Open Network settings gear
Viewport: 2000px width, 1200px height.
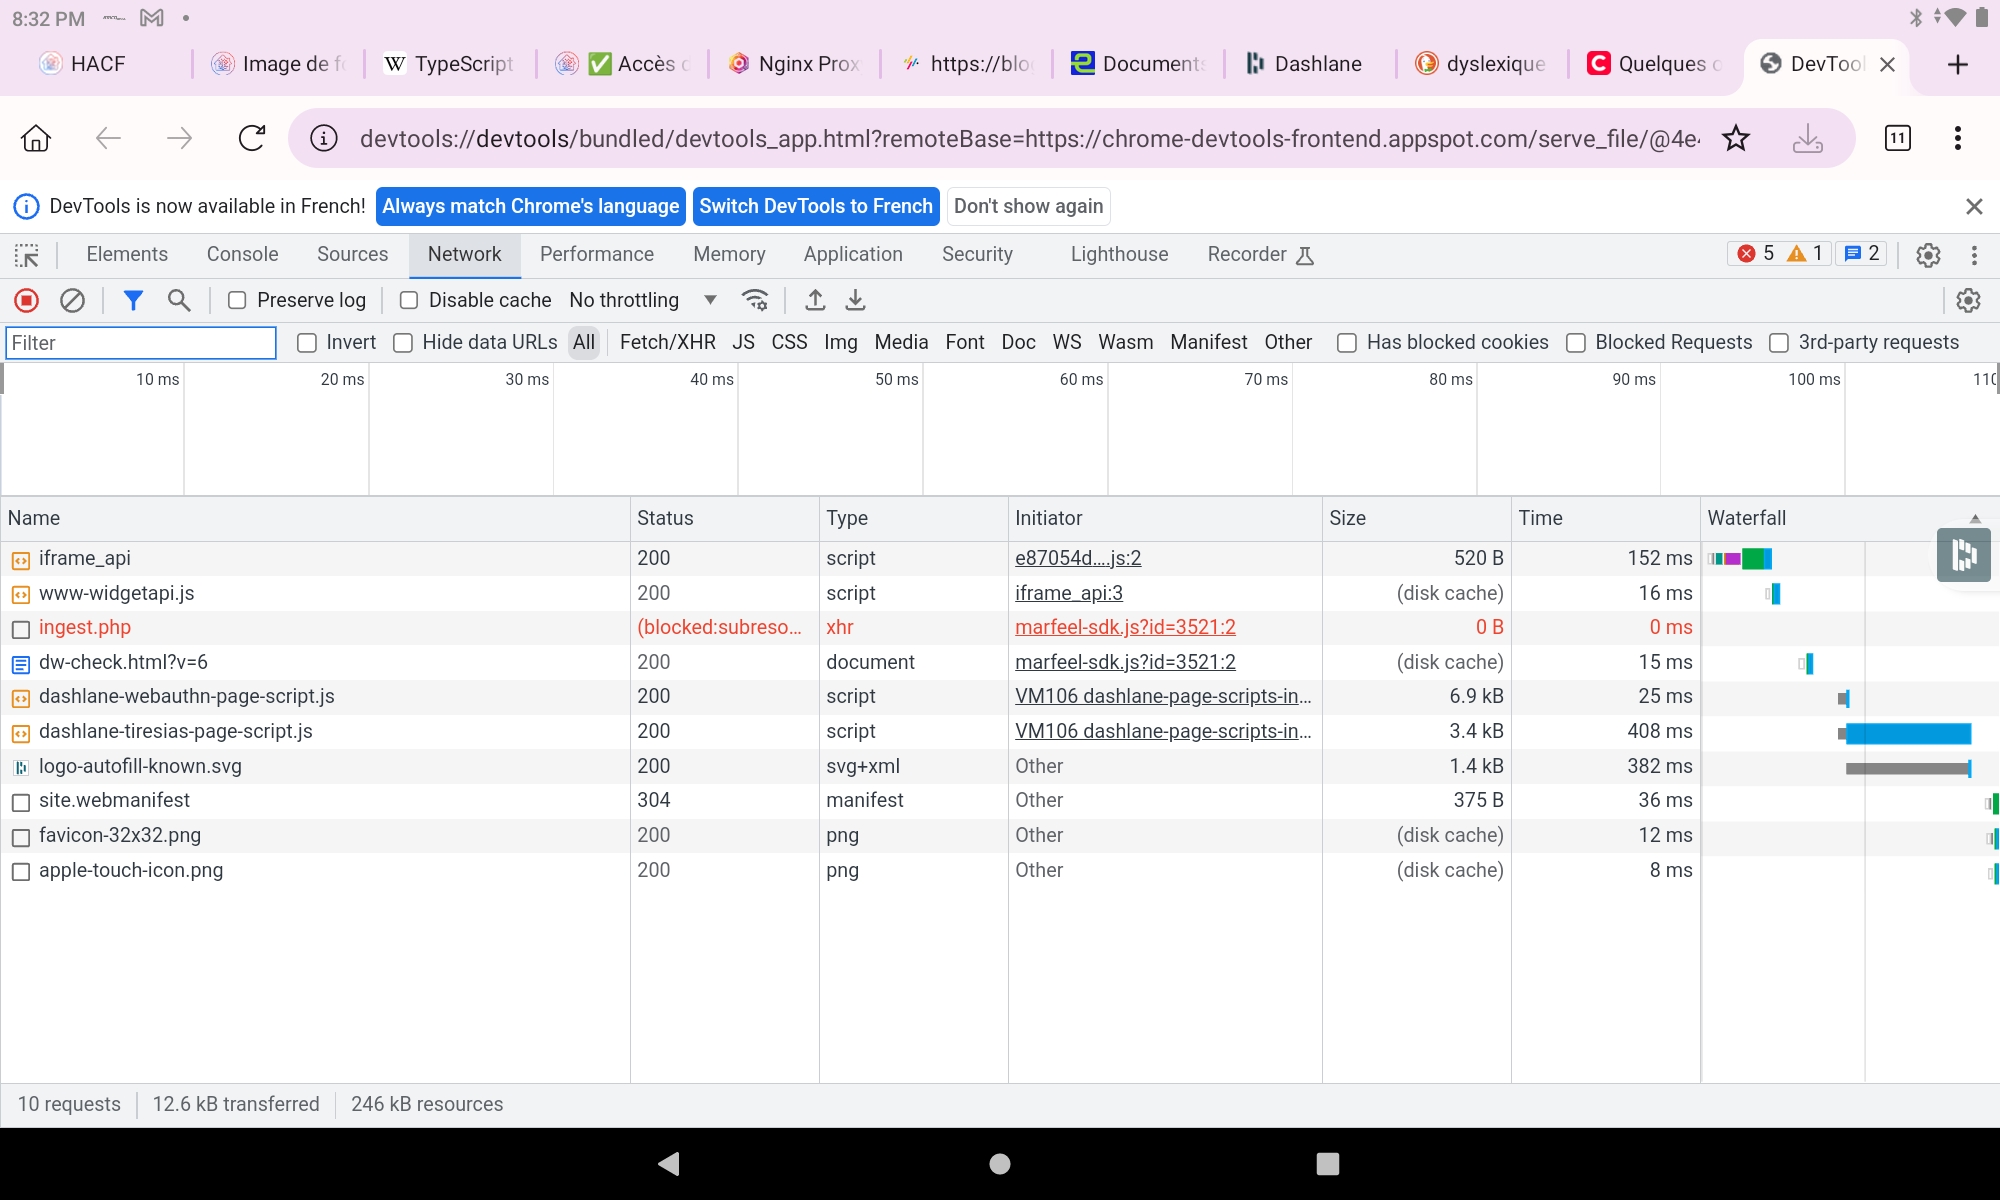click(1968, 300)
